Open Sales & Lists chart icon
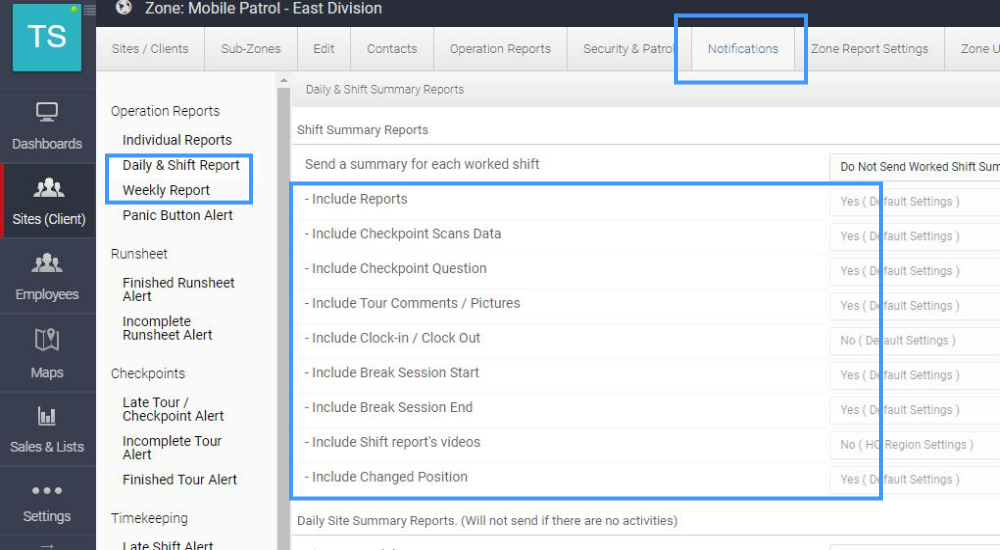Image resolution: width=1000 pixels, height=550 pixels. (47, 416)
